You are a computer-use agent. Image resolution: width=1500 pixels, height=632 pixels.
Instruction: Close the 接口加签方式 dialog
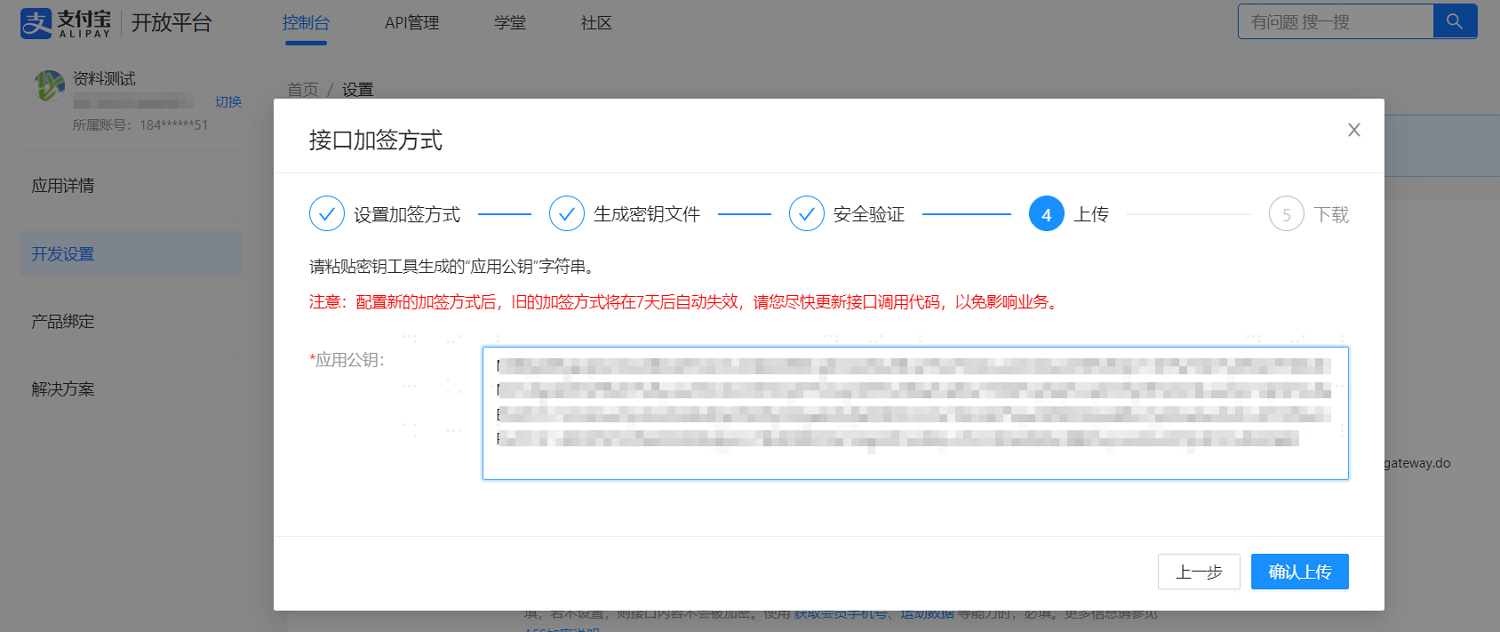click(1354, 130)
